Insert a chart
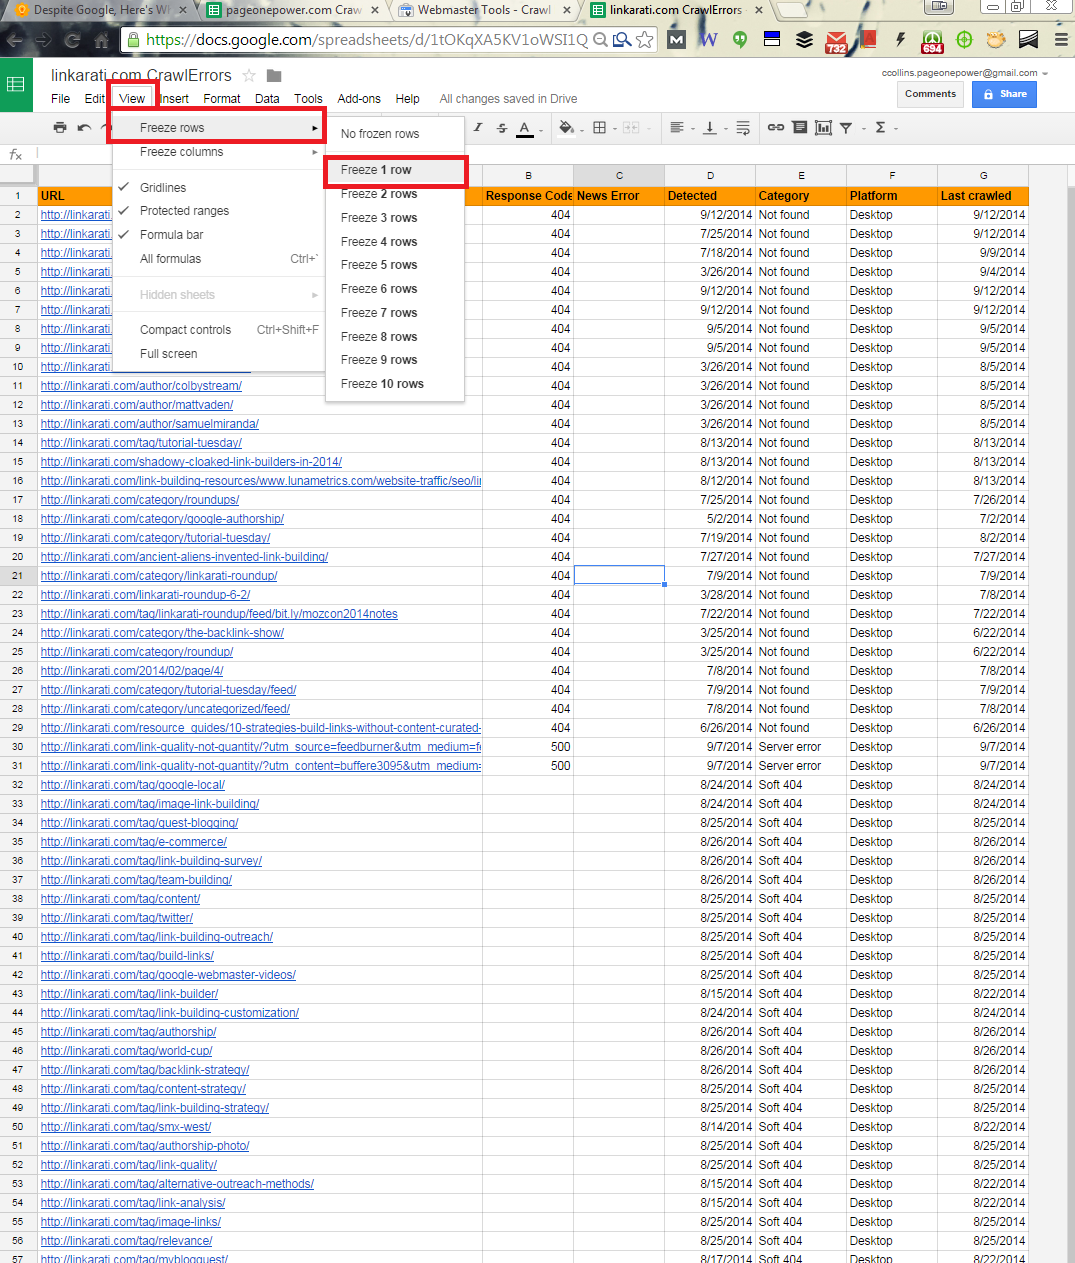This screenshot has width=1075, height=1263. coord(823,128)
